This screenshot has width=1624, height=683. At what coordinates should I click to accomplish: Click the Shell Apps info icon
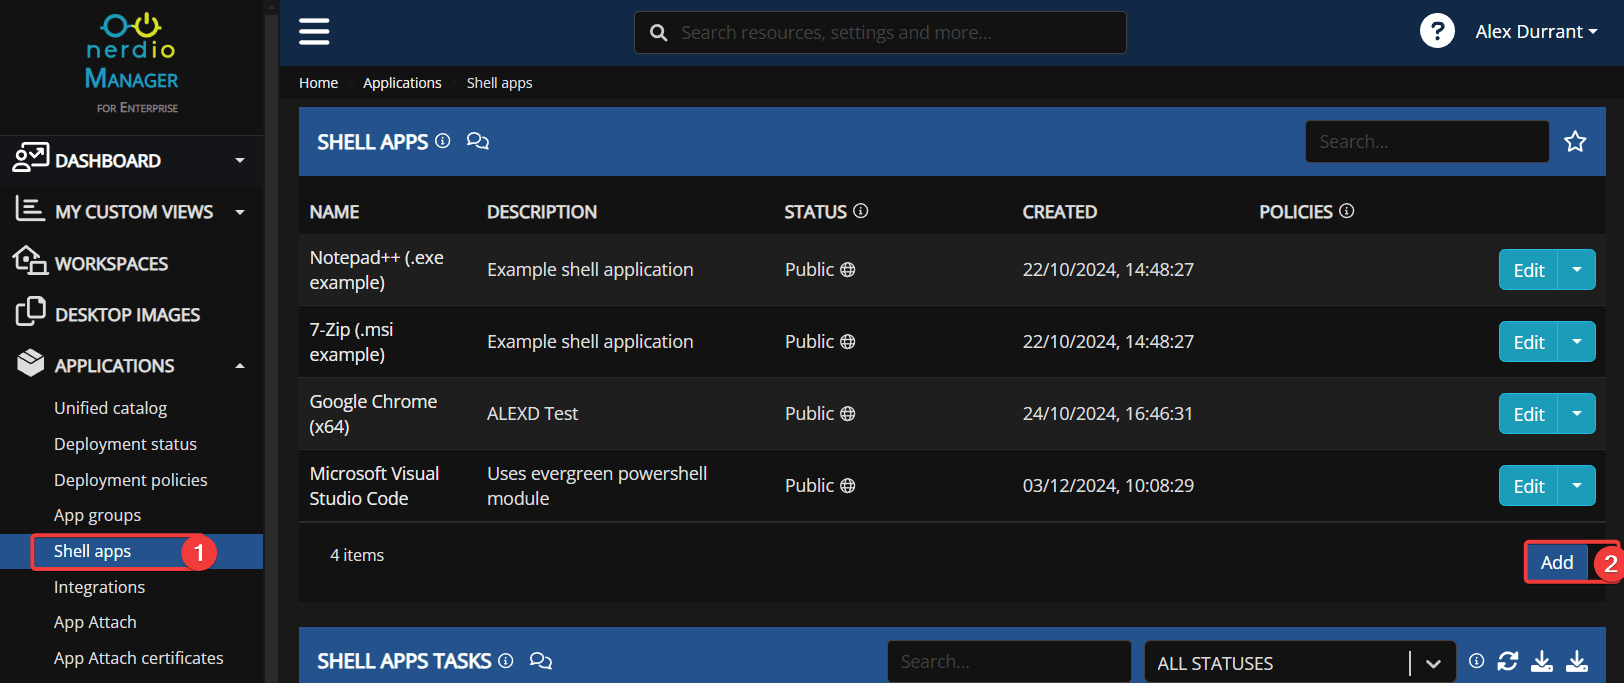click(442, 141)
